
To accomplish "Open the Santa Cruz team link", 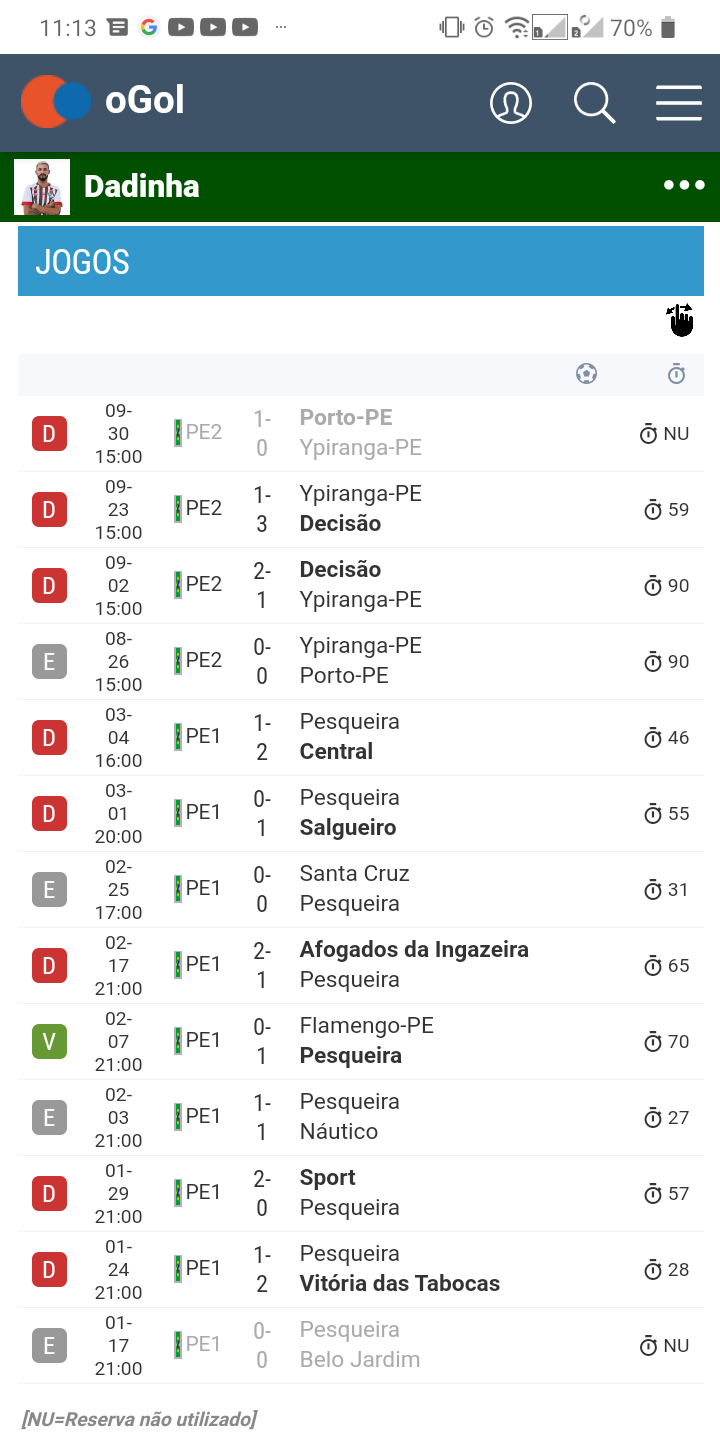I will (x=354, y=874).
